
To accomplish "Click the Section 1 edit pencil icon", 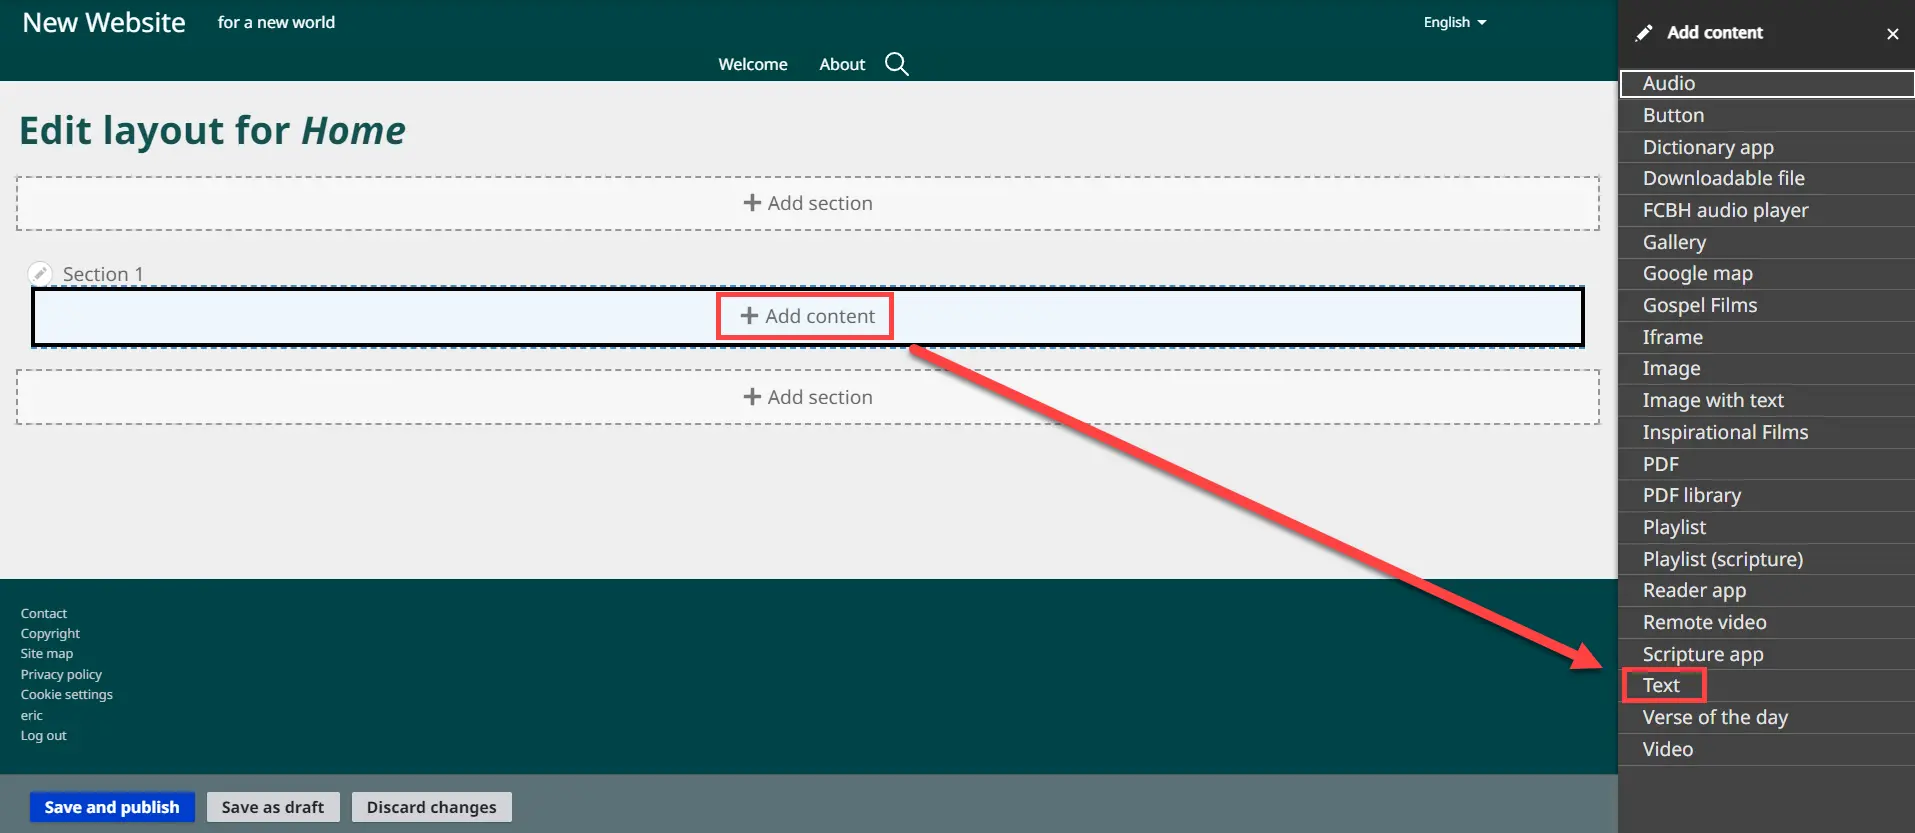I will pyautogui.click(x=40, y=273).
